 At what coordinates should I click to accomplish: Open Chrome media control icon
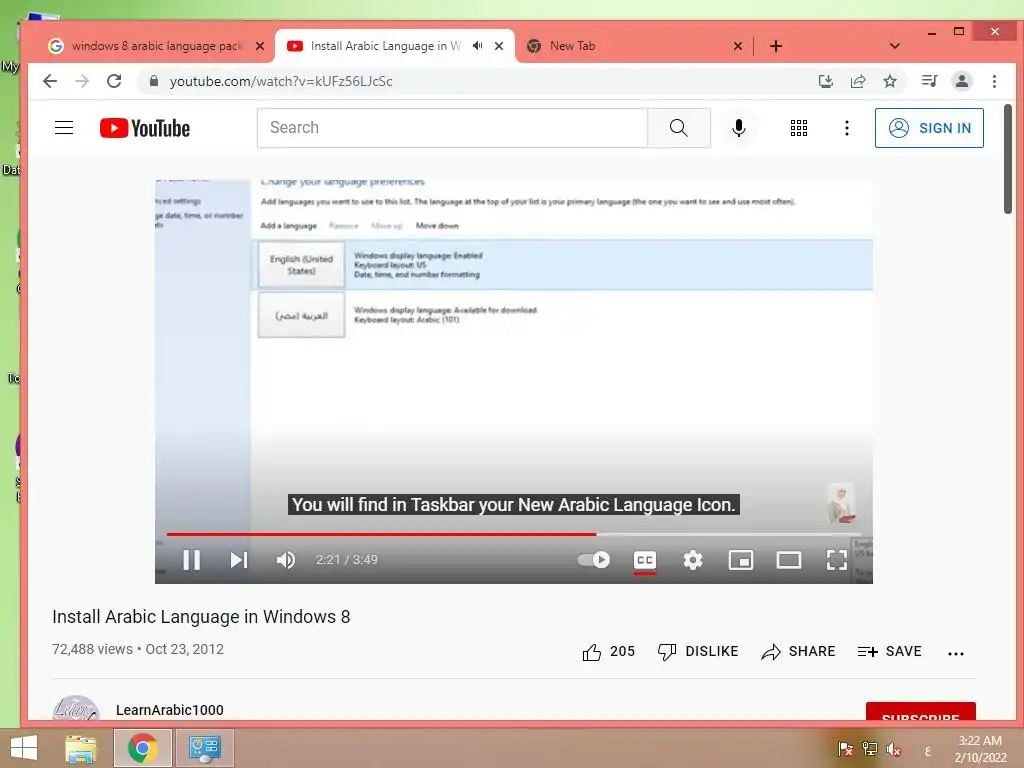[x=929, y=81]
